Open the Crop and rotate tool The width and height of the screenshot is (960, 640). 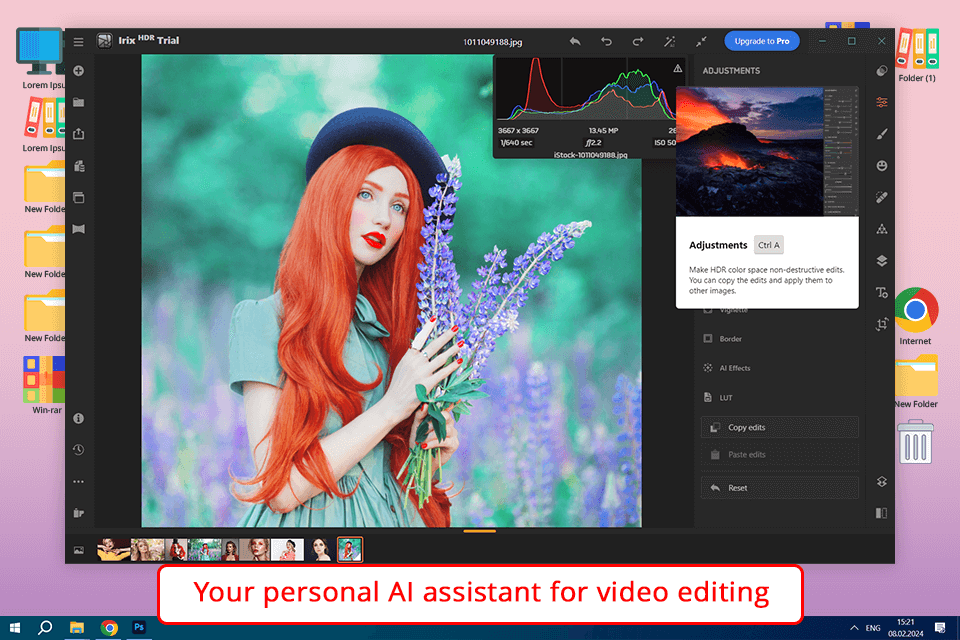(x=881, y=324)
